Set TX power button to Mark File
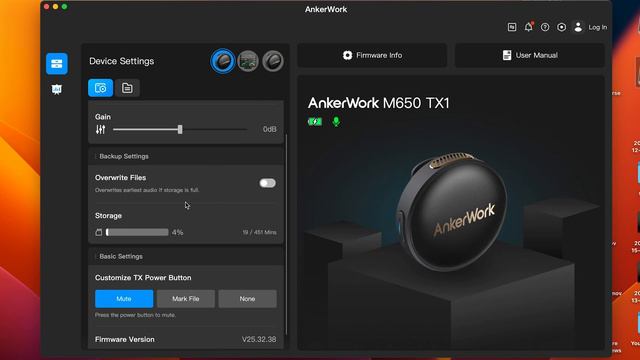 click(x=186, y=299)
